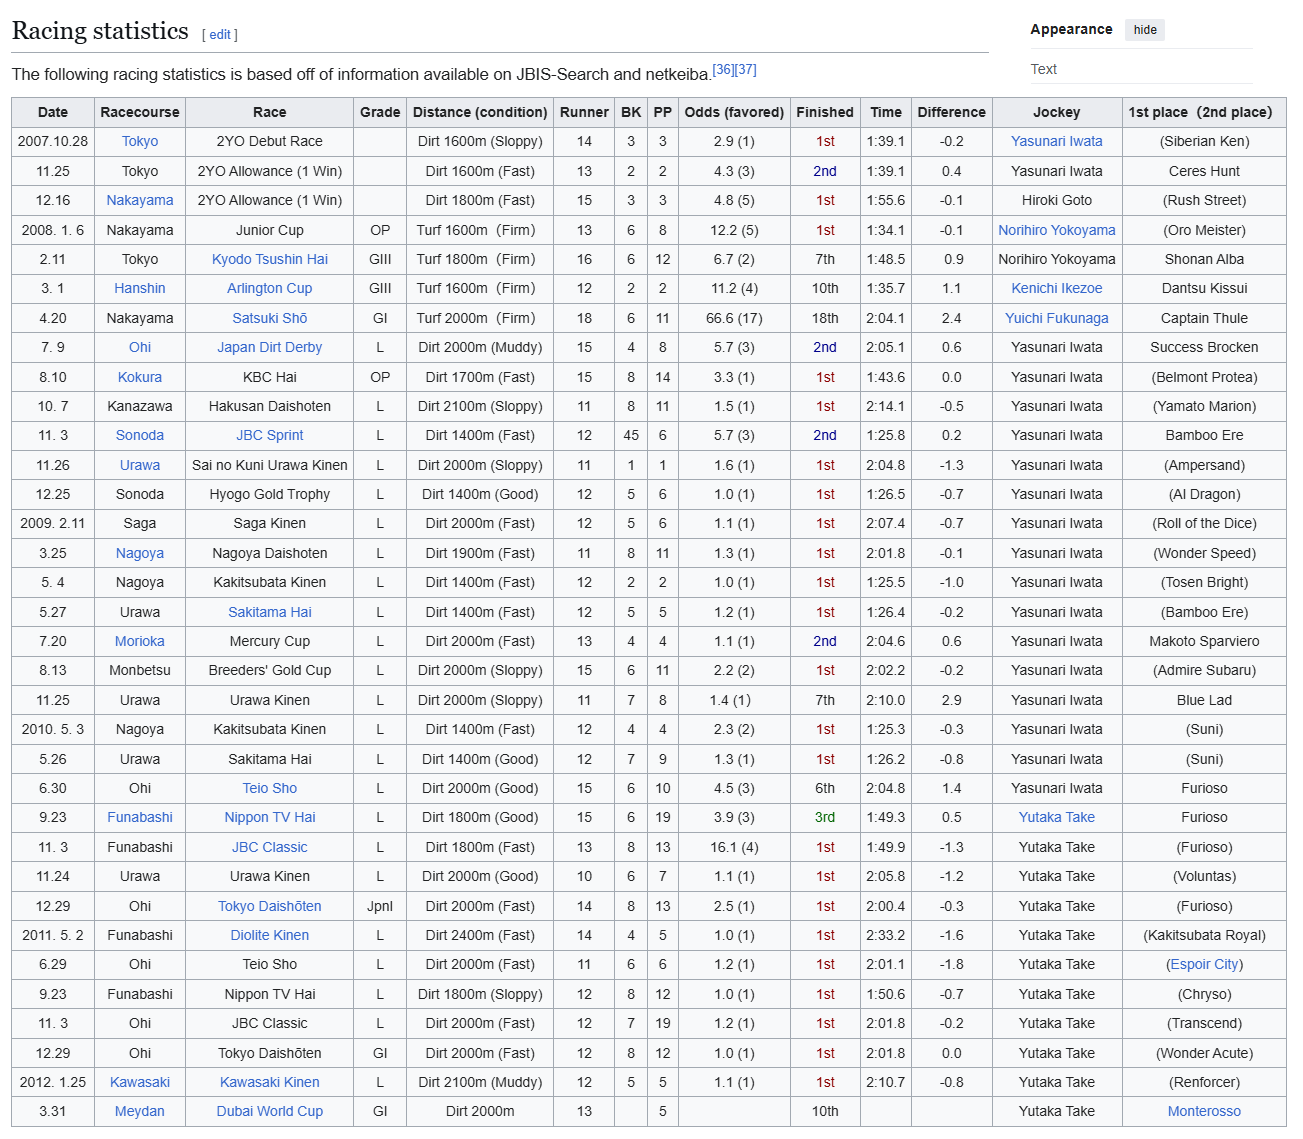
Task: Click the Odds (favored) column header
Action: pyautogui.click(x=734, y=113)
